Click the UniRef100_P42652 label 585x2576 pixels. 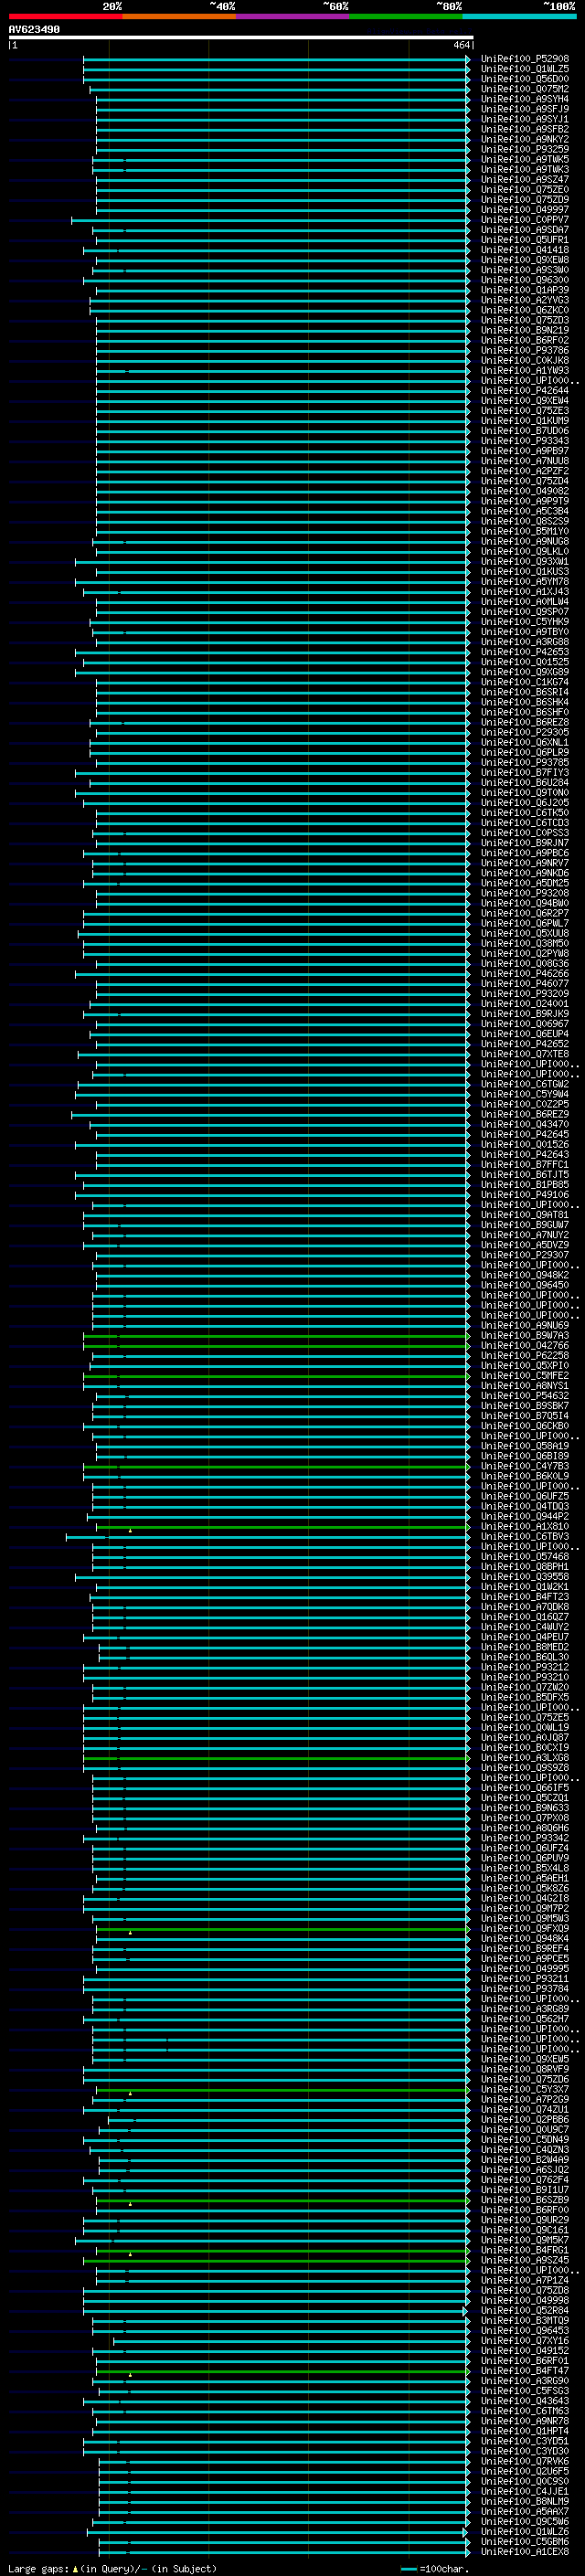[525, 1044]
